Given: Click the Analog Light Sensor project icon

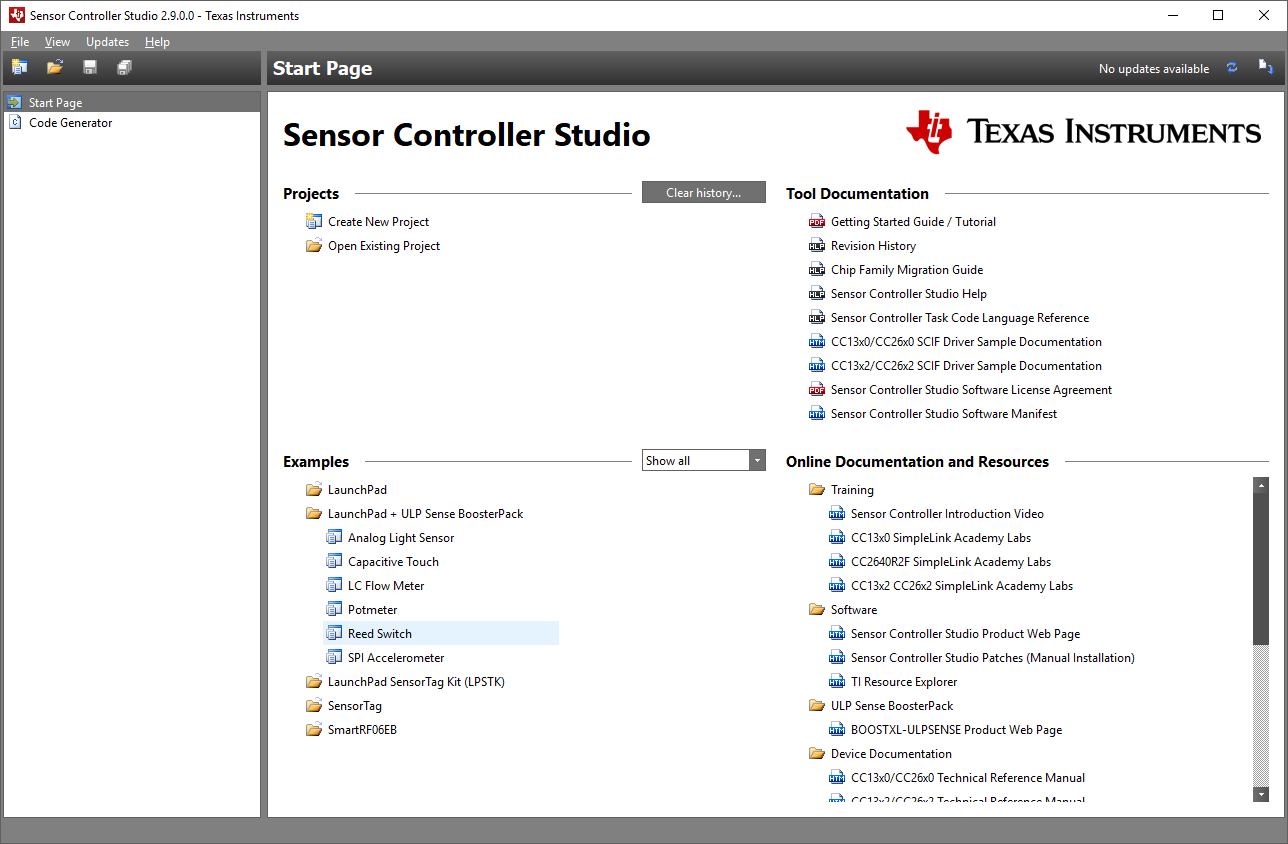Looking at the screenshot, I should (x=334, y=538).
